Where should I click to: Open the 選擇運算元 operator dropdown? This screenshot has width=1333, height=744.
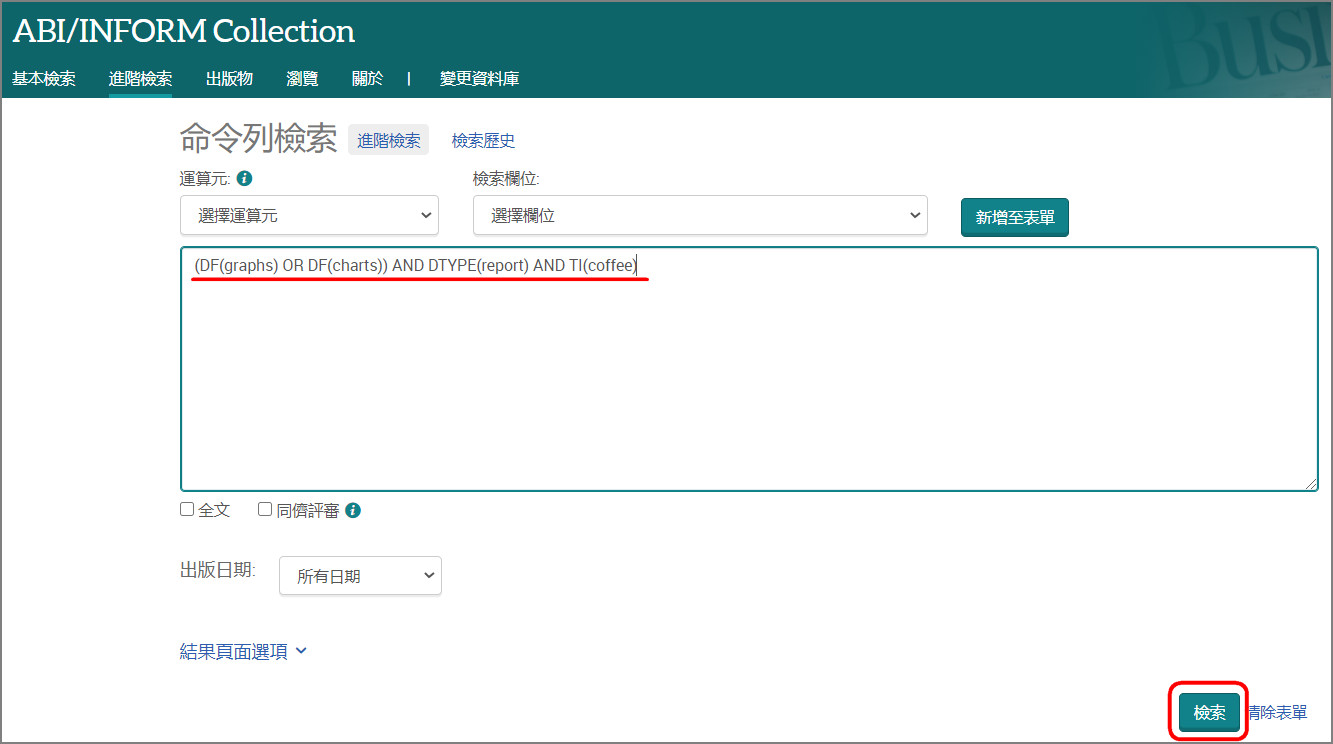point(309,215)
